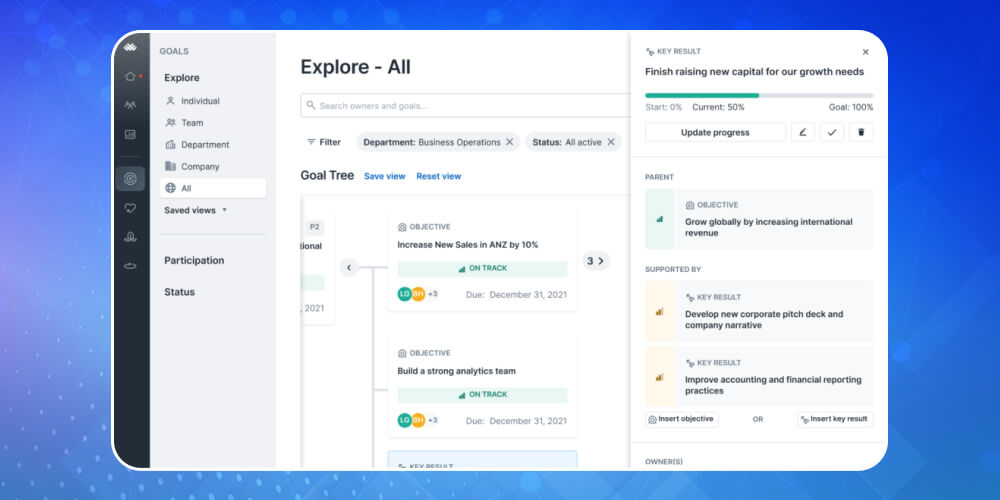Image resolution: width=1000 pixels, height=500 pixels.
Task: Click the heart icon in the dark sidebar
Action: [x=130, y=208]
